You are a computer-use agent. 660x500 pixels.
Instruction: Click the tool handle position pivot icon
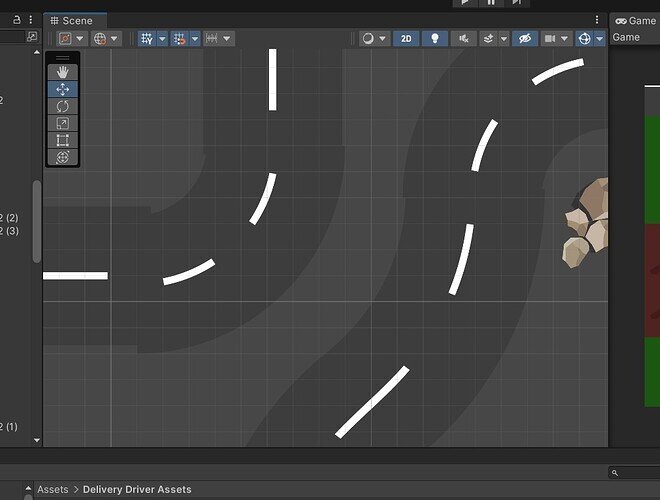click(x=65, y=39)
